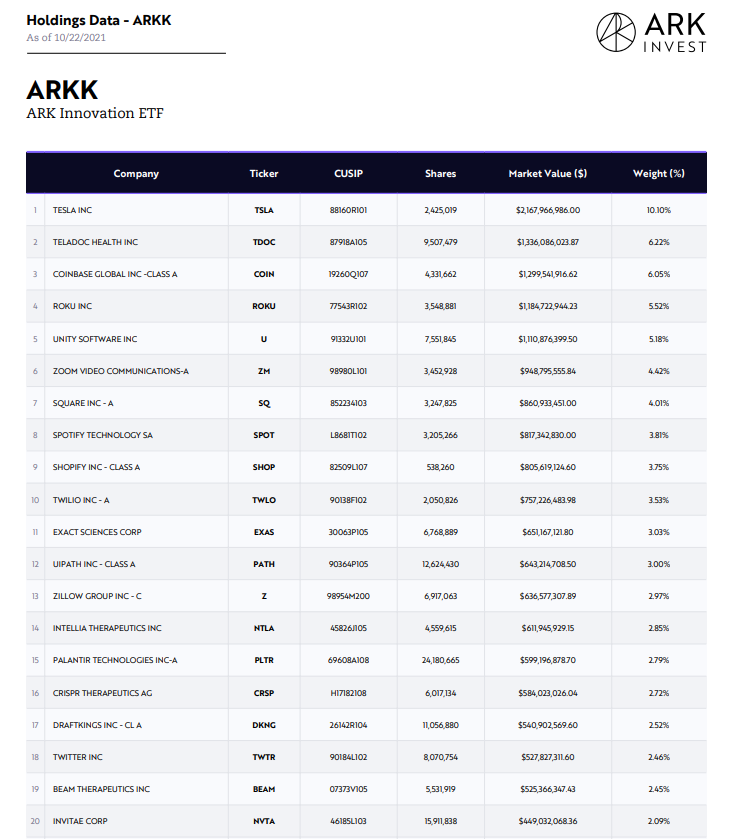
Task: Select the DKNG ticker
Action: pyautogui.click(x=264, y=726)
